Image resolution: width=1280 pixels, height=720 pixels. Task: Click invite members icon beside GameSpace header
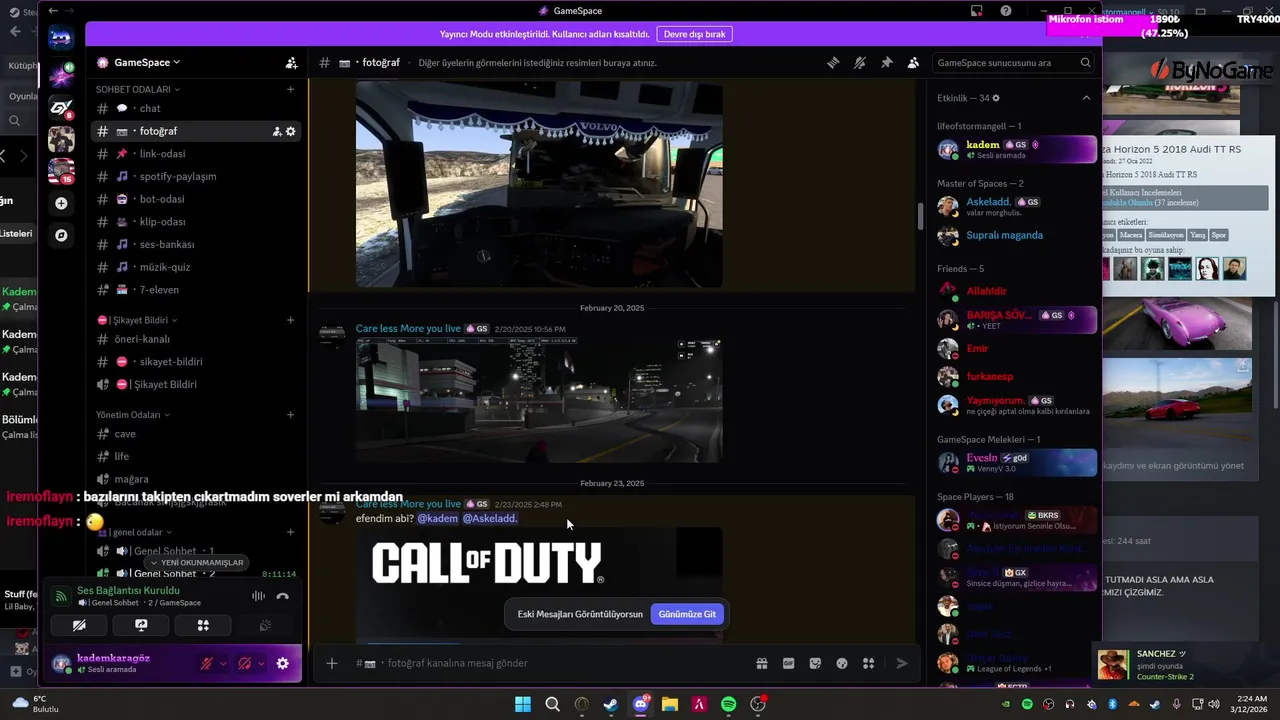tap(291, 62)
